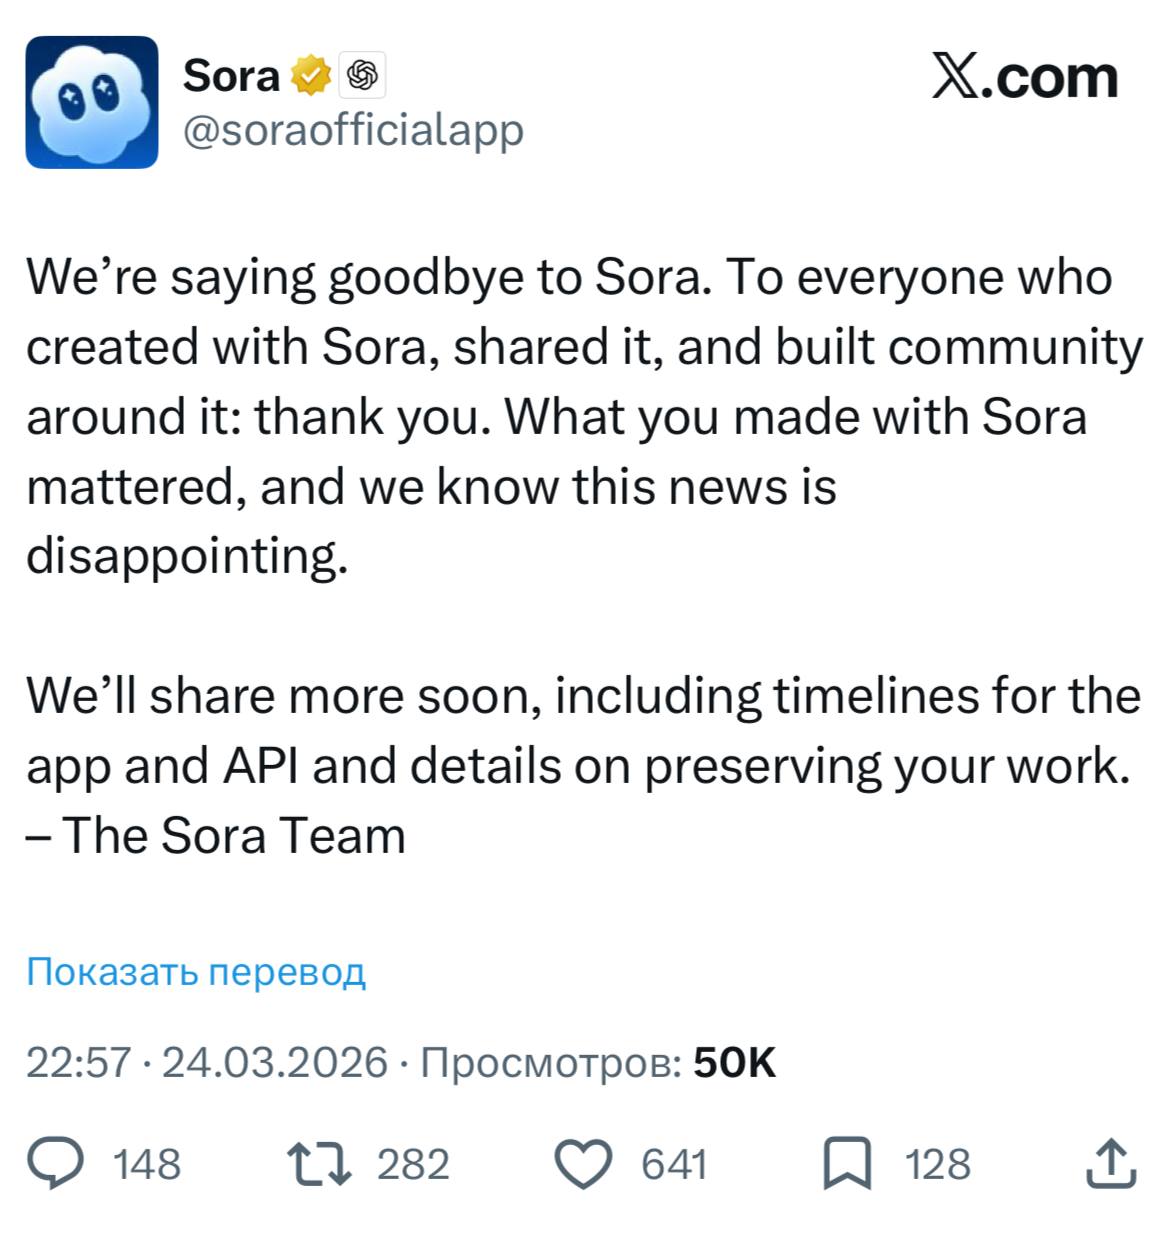
Task: Bookmark the post with bookmark icon
Action: [846, 1164]
